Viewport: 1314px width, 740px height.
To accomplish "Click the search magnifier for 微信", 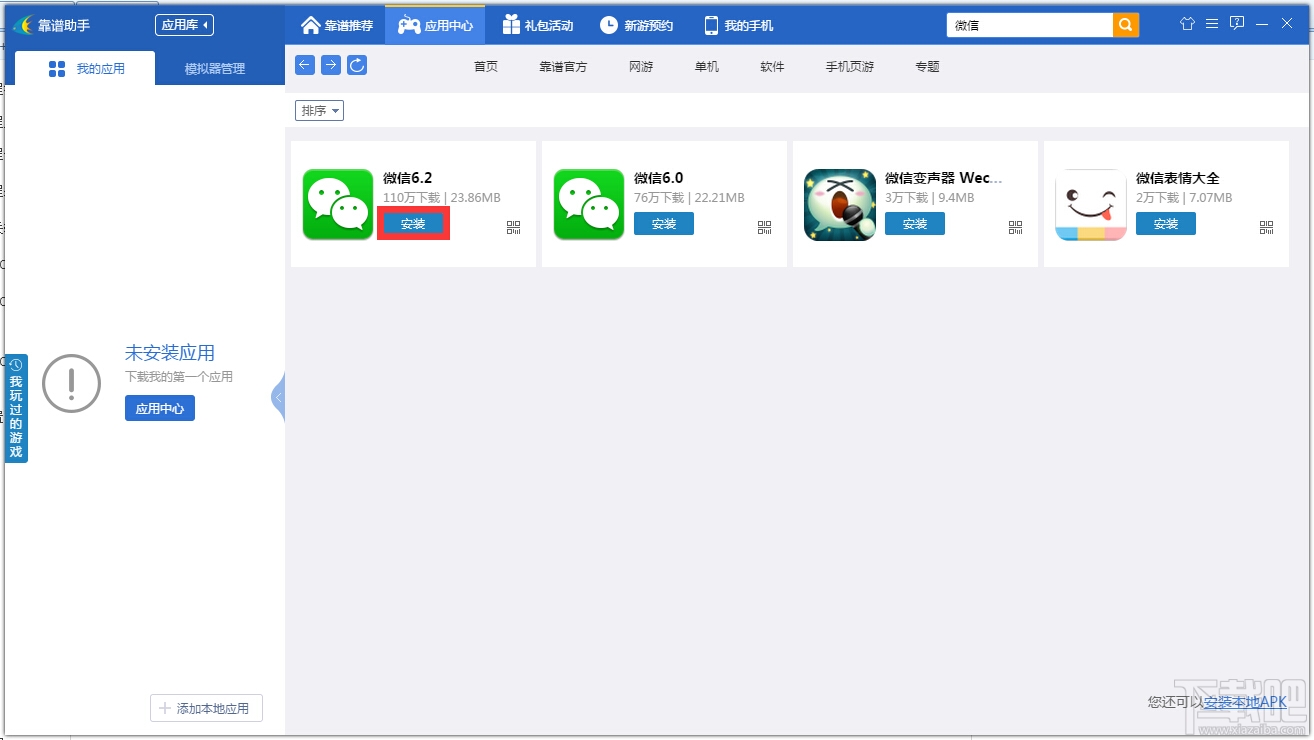I will [1124, 23].
